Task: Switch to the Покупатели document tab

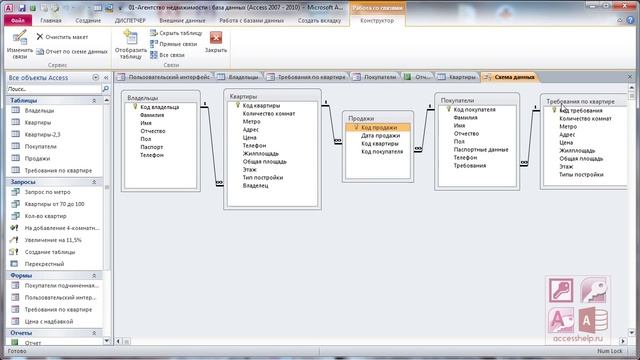Action: [375, 77]
